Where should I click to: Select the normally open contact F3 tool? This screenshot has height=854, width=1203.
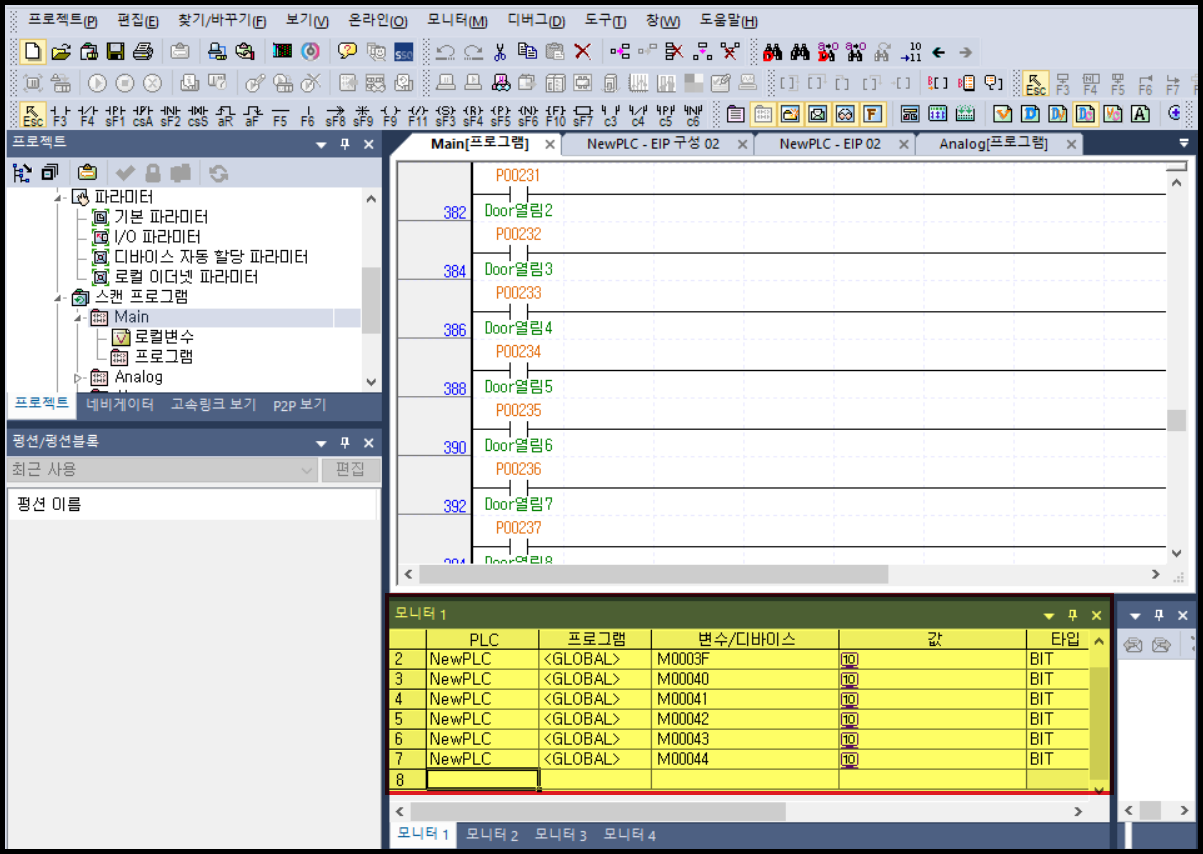click(x=60, y=114)
